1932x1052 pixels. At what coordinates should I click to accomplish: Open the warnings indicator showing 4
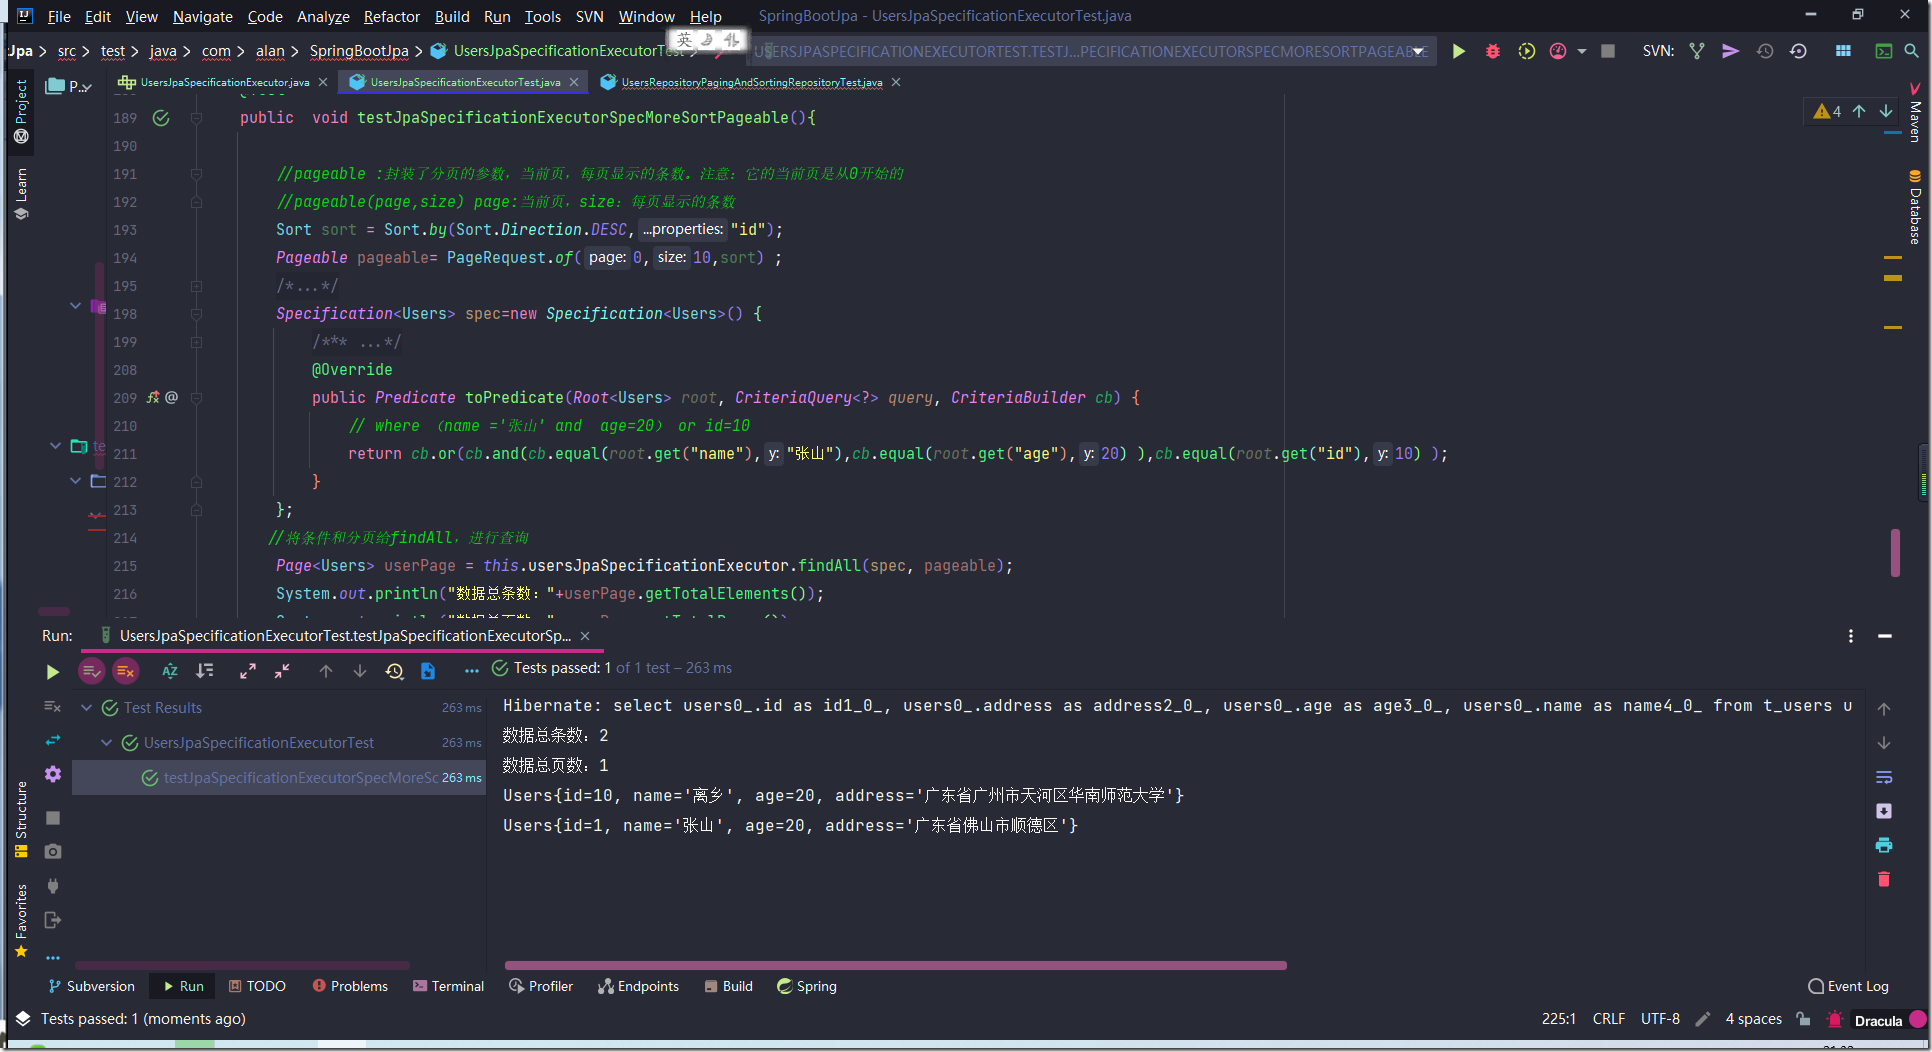click(x=1827, y=111)
